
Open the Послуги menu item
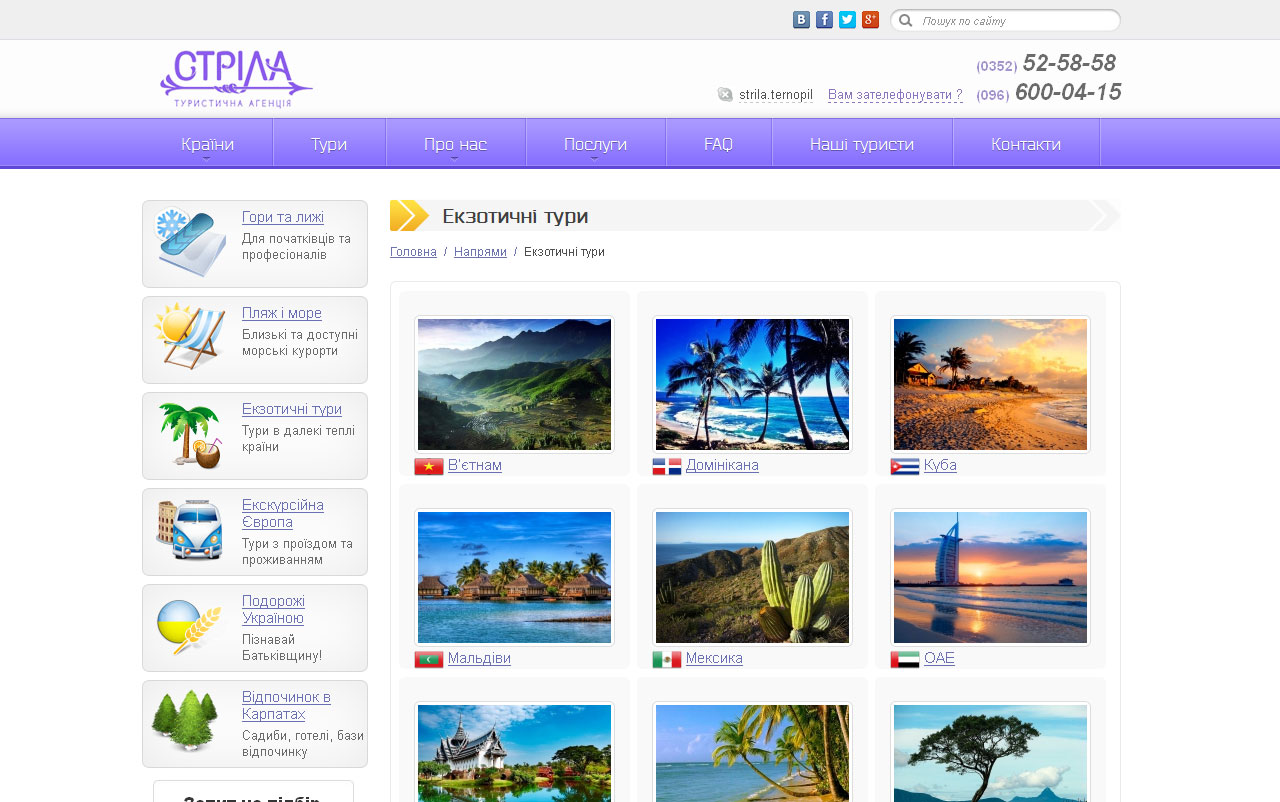coord(595,144)
